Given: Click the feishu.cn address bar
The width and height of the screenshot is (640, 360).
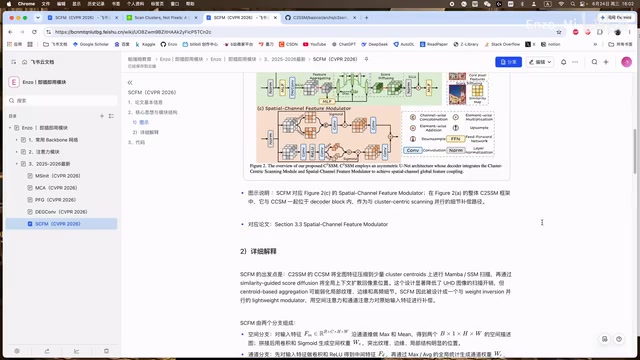Looking at the screenshot, I should [x=302, y=32].
